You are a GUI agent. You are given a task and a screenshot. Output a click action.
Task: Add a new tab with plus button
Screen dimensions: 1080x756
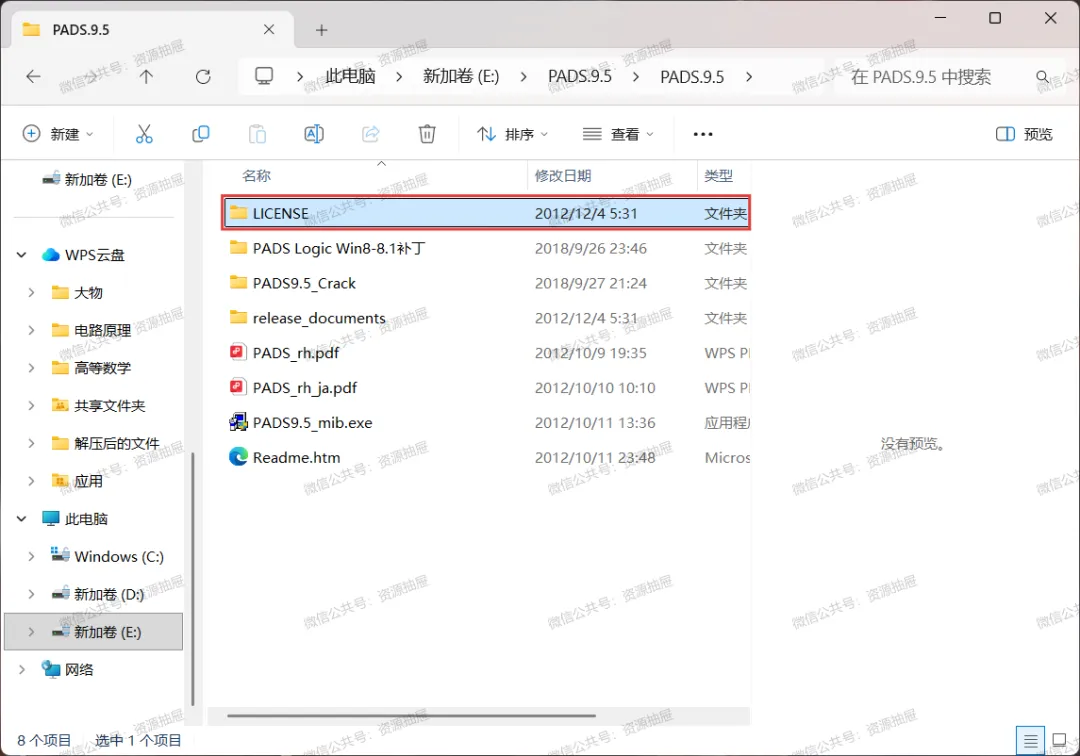[x=322, y=30]
